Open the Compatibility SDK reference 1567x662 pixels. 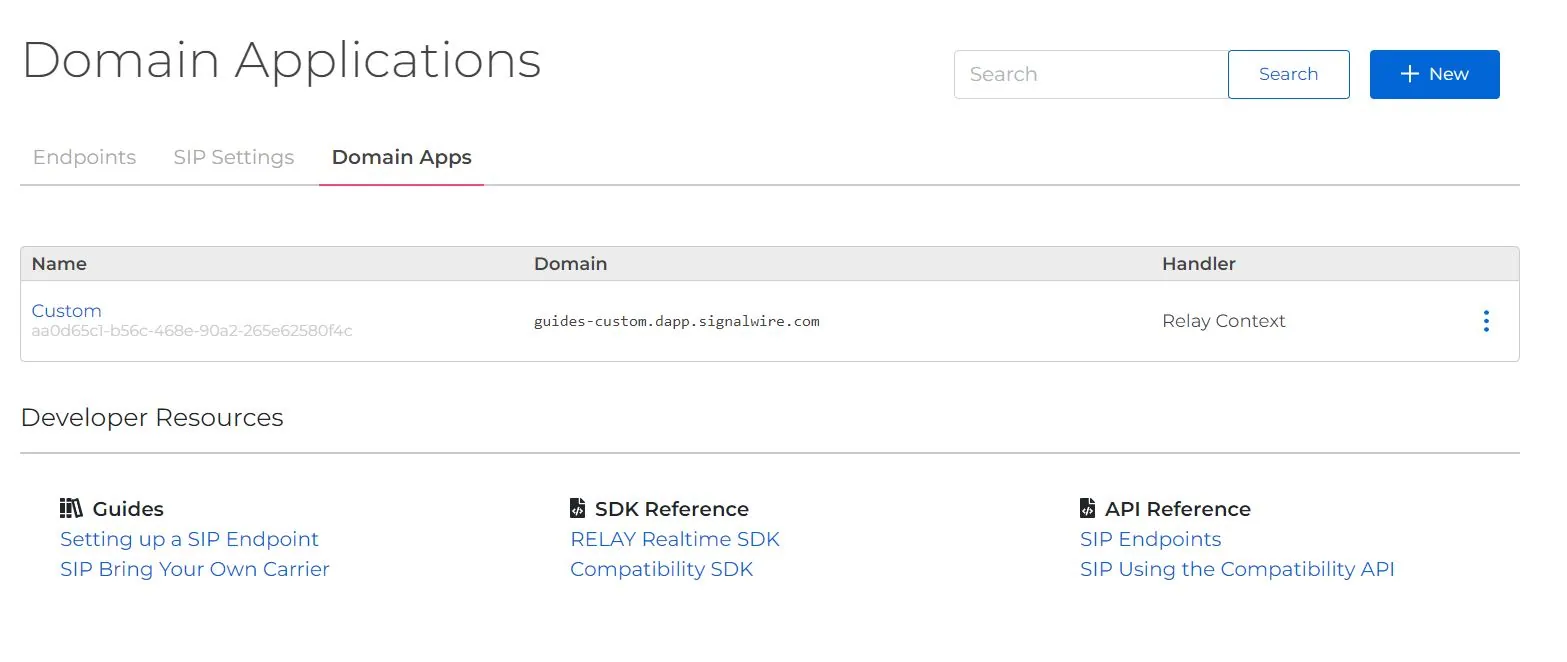click(661, 569)
